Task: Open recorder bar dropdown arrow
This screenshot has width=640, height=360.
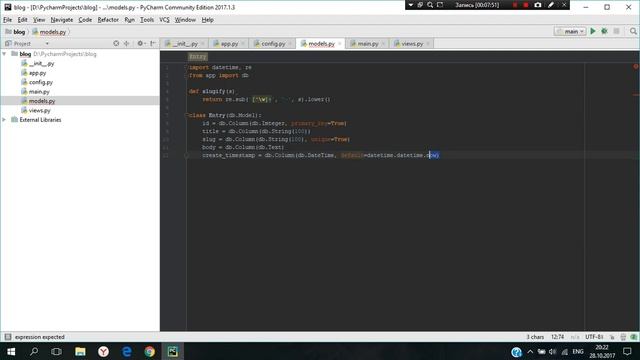Action: [411, 5]
